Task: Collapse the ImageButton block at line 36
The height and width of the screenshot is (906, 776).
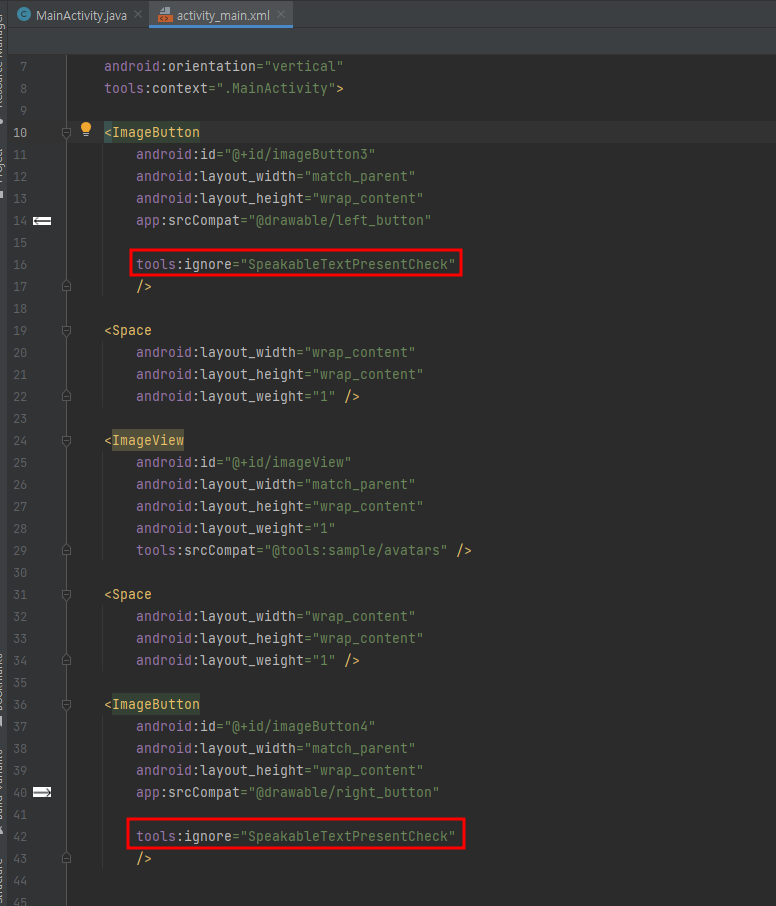Action: (x=66, y=704)
